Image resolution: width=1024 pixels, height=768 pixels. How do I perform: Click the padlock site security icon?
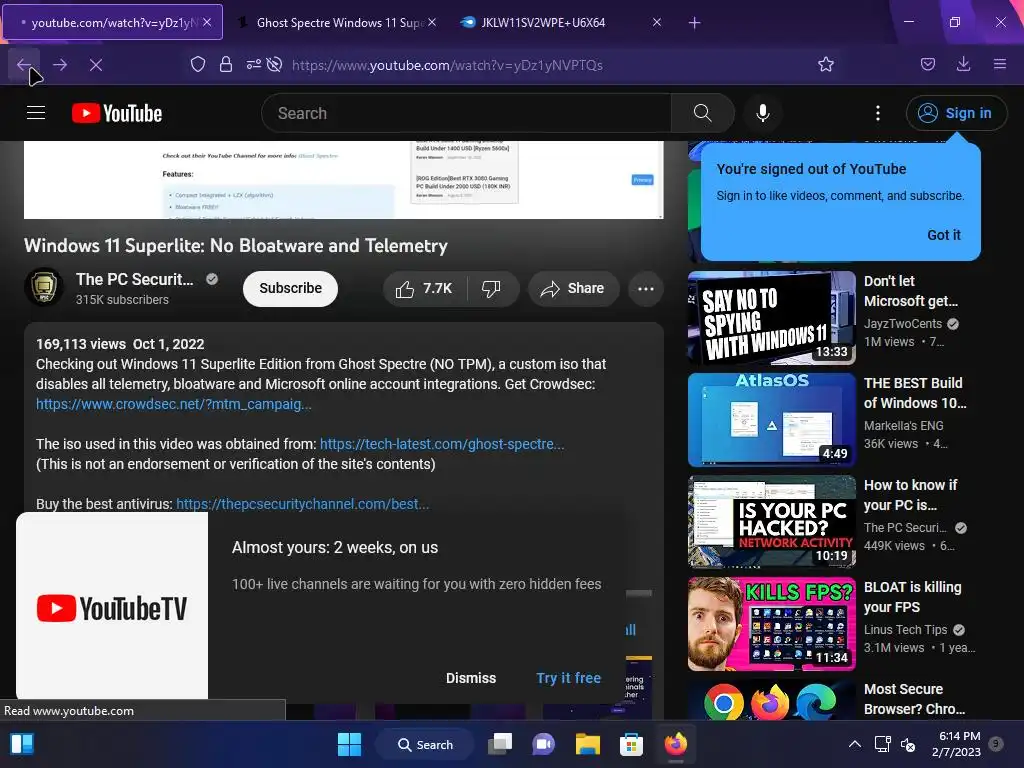[x=226, y=64]
